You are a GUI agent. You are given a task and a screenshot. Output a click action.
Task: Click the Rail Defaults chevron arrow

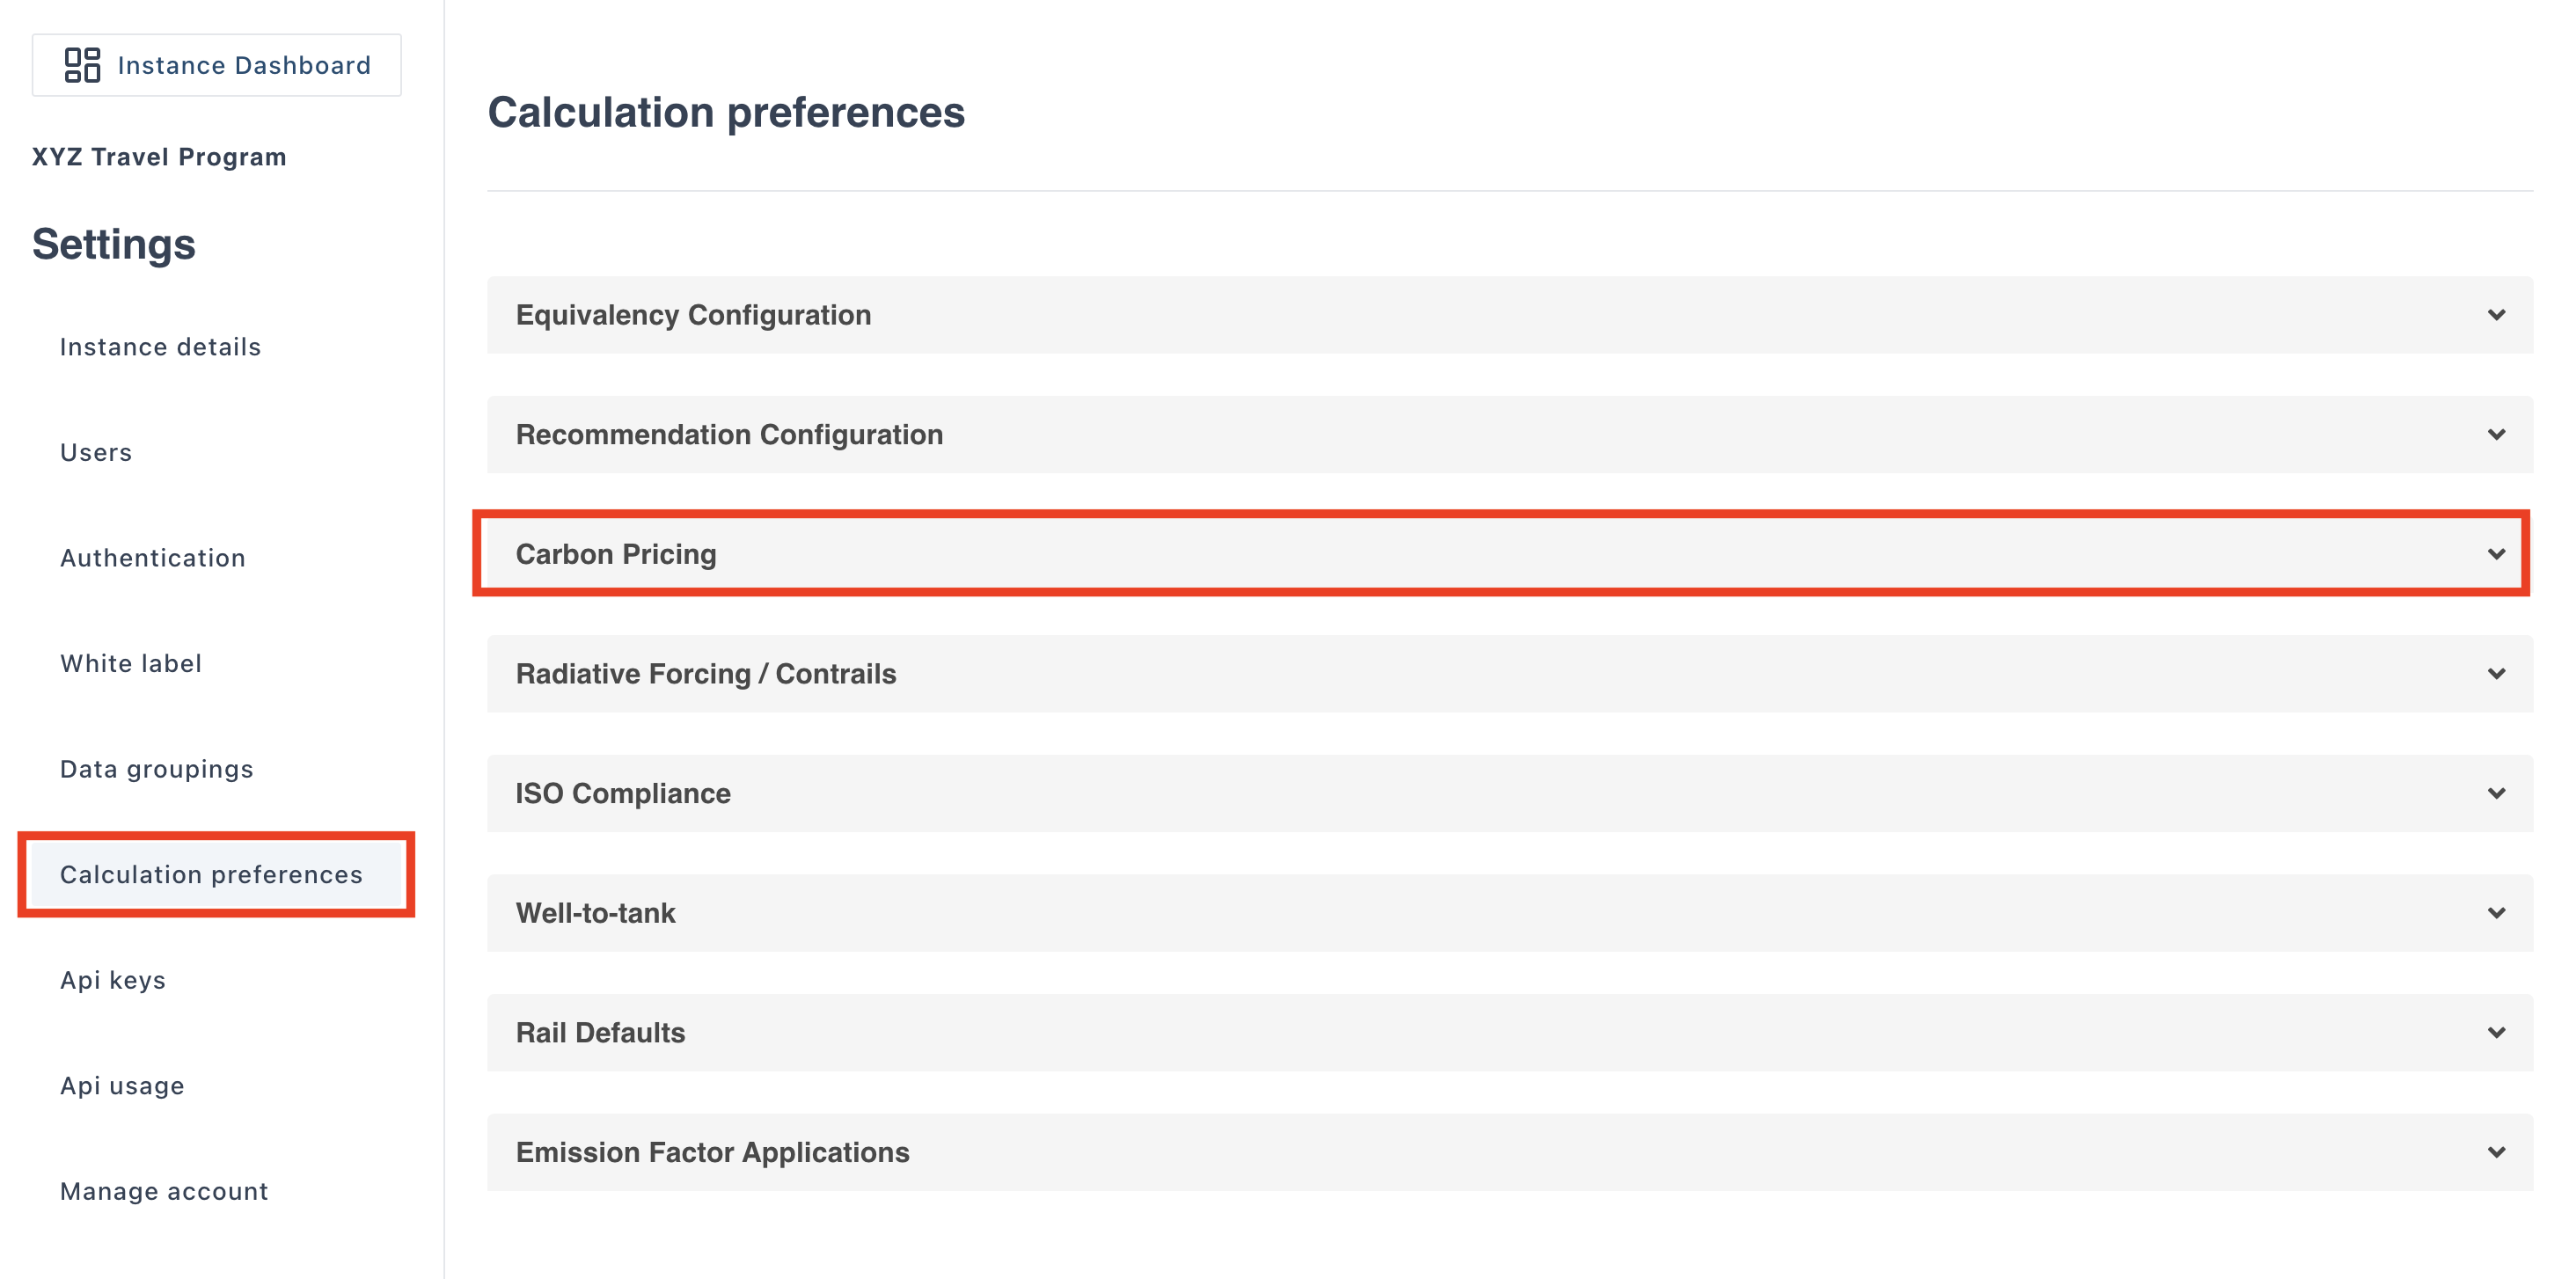click(x=2496, y=1033)
